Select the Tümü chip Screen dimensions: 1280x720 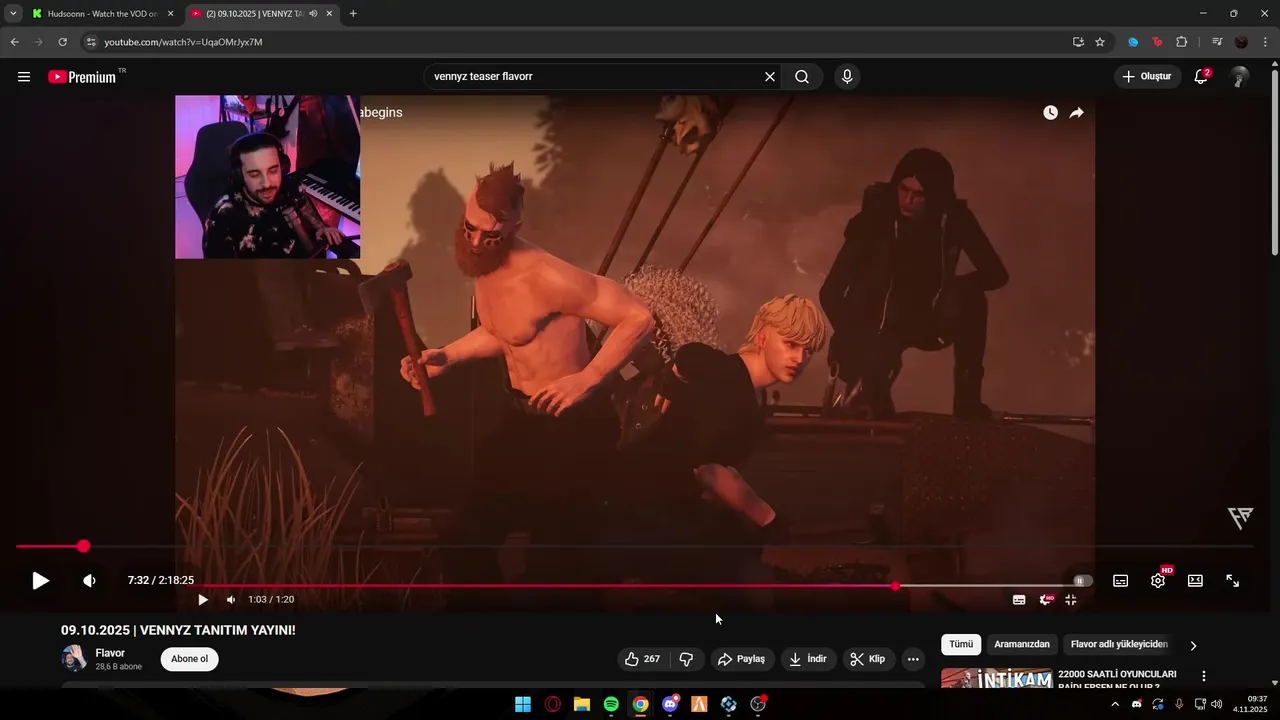tap(961, 645)
